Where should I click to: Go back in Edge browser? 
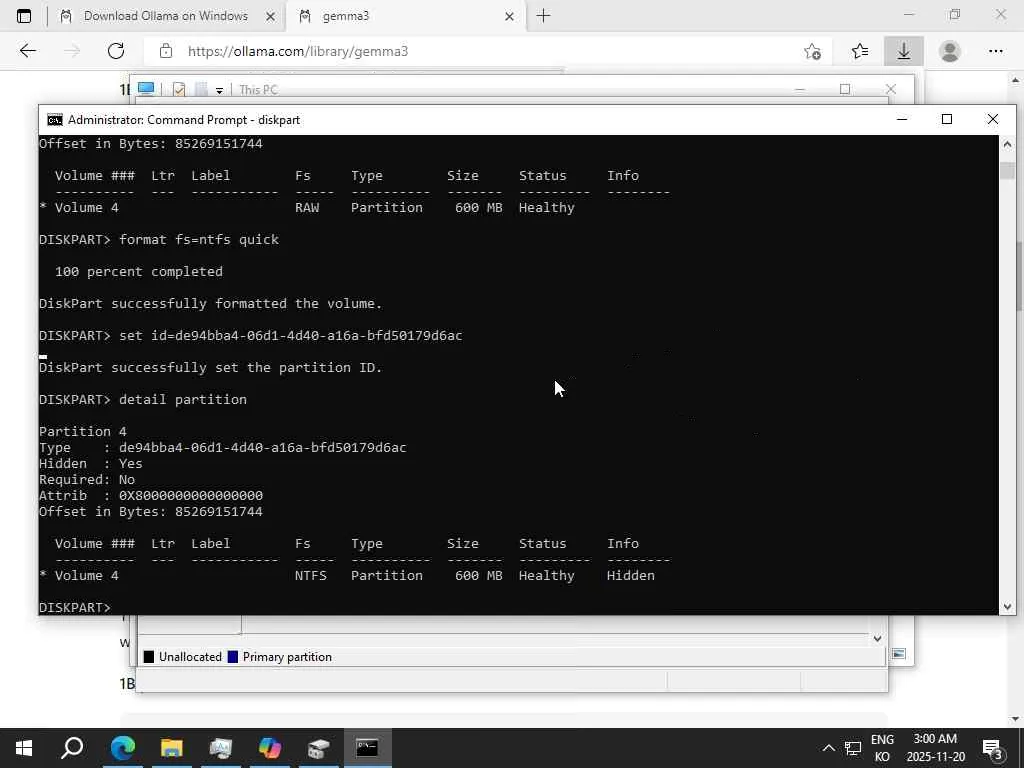point(27,51)
